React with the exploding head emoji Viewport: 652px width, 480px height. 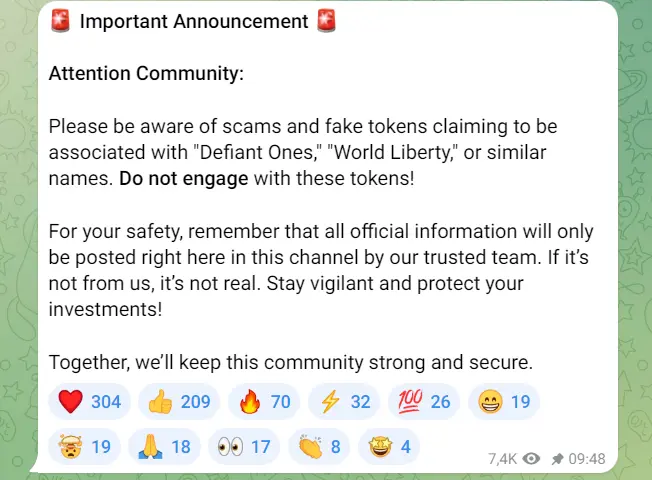point(84,446)
